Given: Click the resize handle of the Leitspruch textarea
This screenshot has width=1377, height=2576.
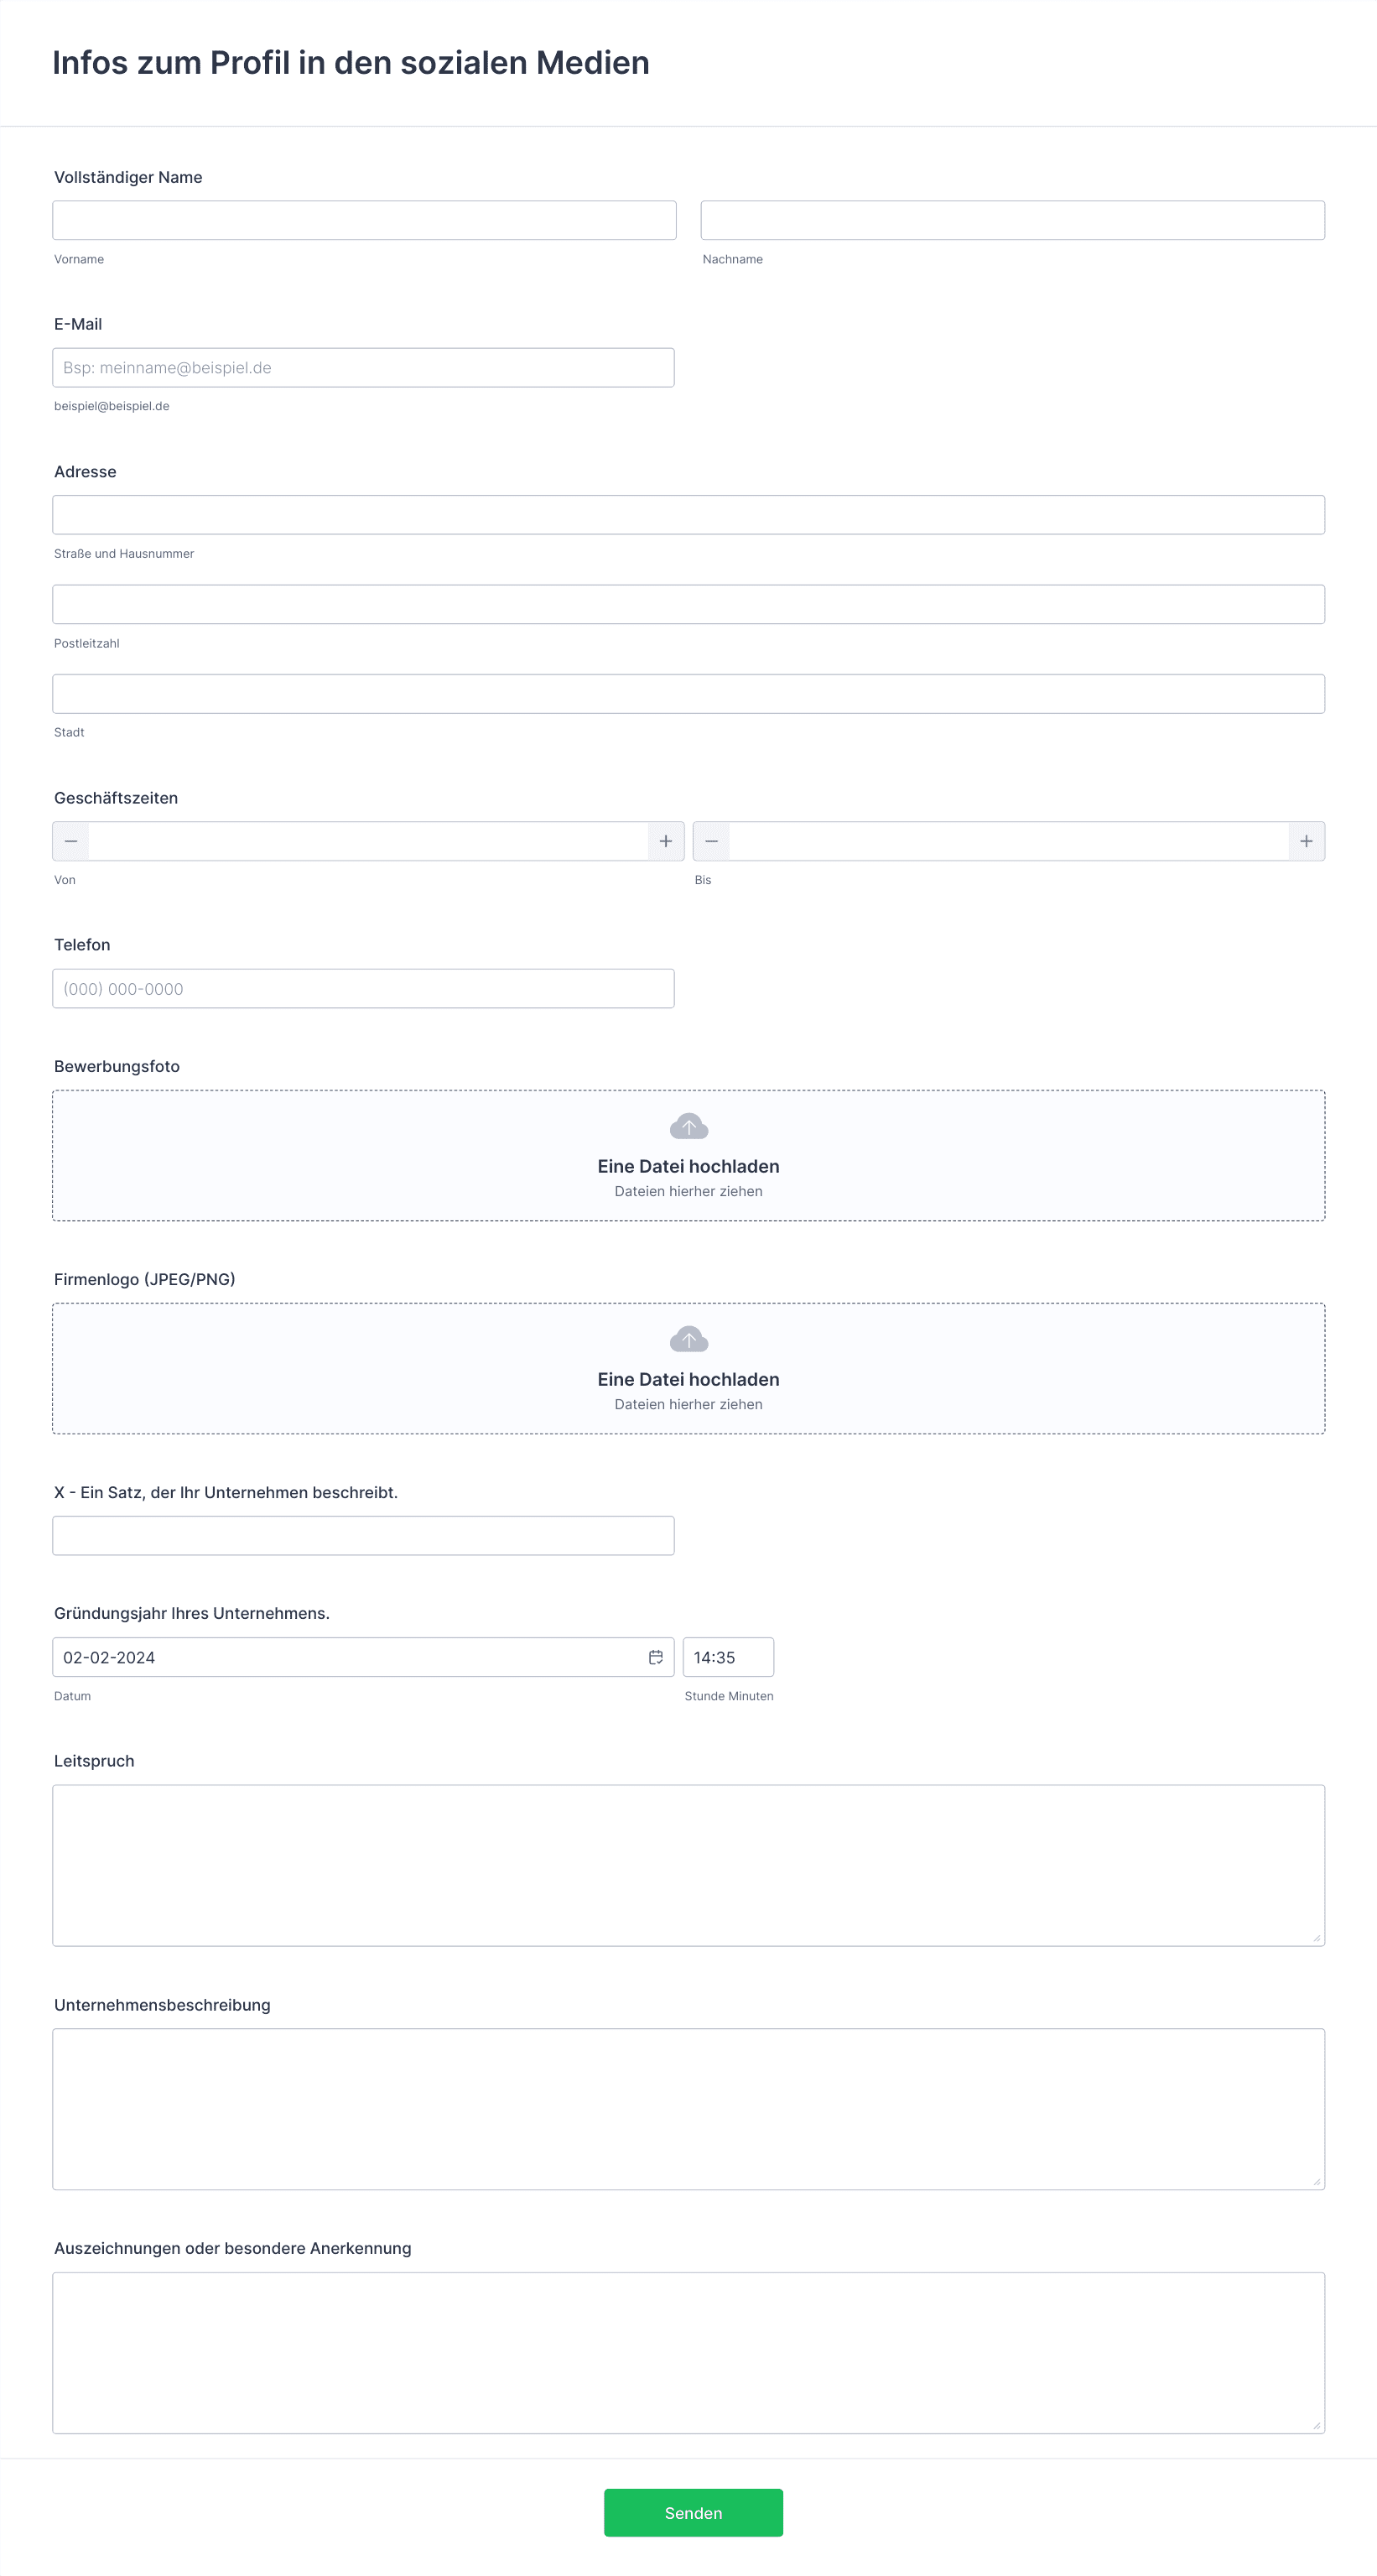Looking at the screenshot, I should click(x=1316, y=1937).
